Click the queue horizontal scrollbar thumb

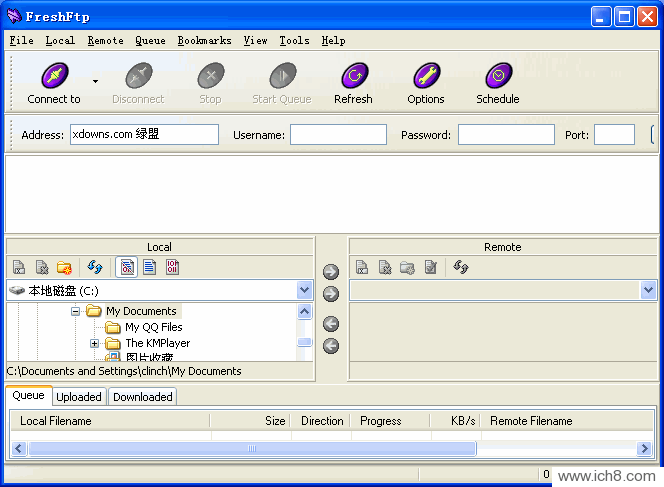(252, 448)
